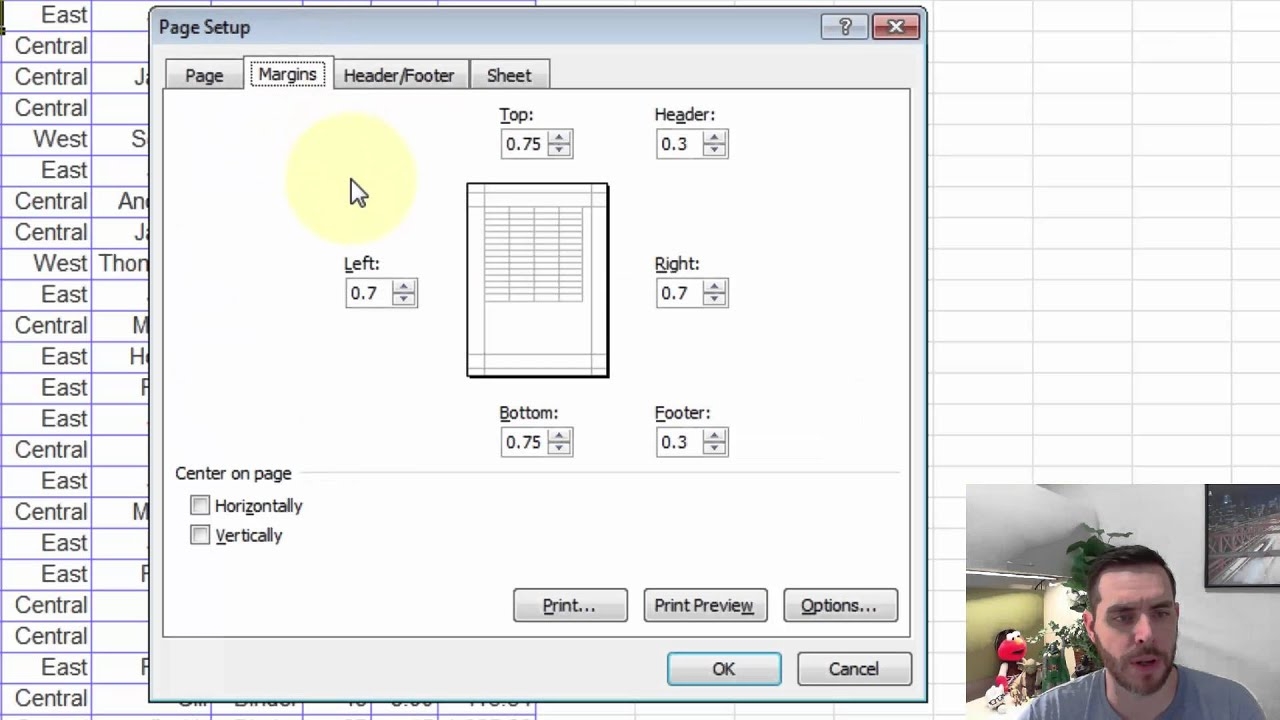
Task: Increase the Header margin value
Action: pos(714,138)
